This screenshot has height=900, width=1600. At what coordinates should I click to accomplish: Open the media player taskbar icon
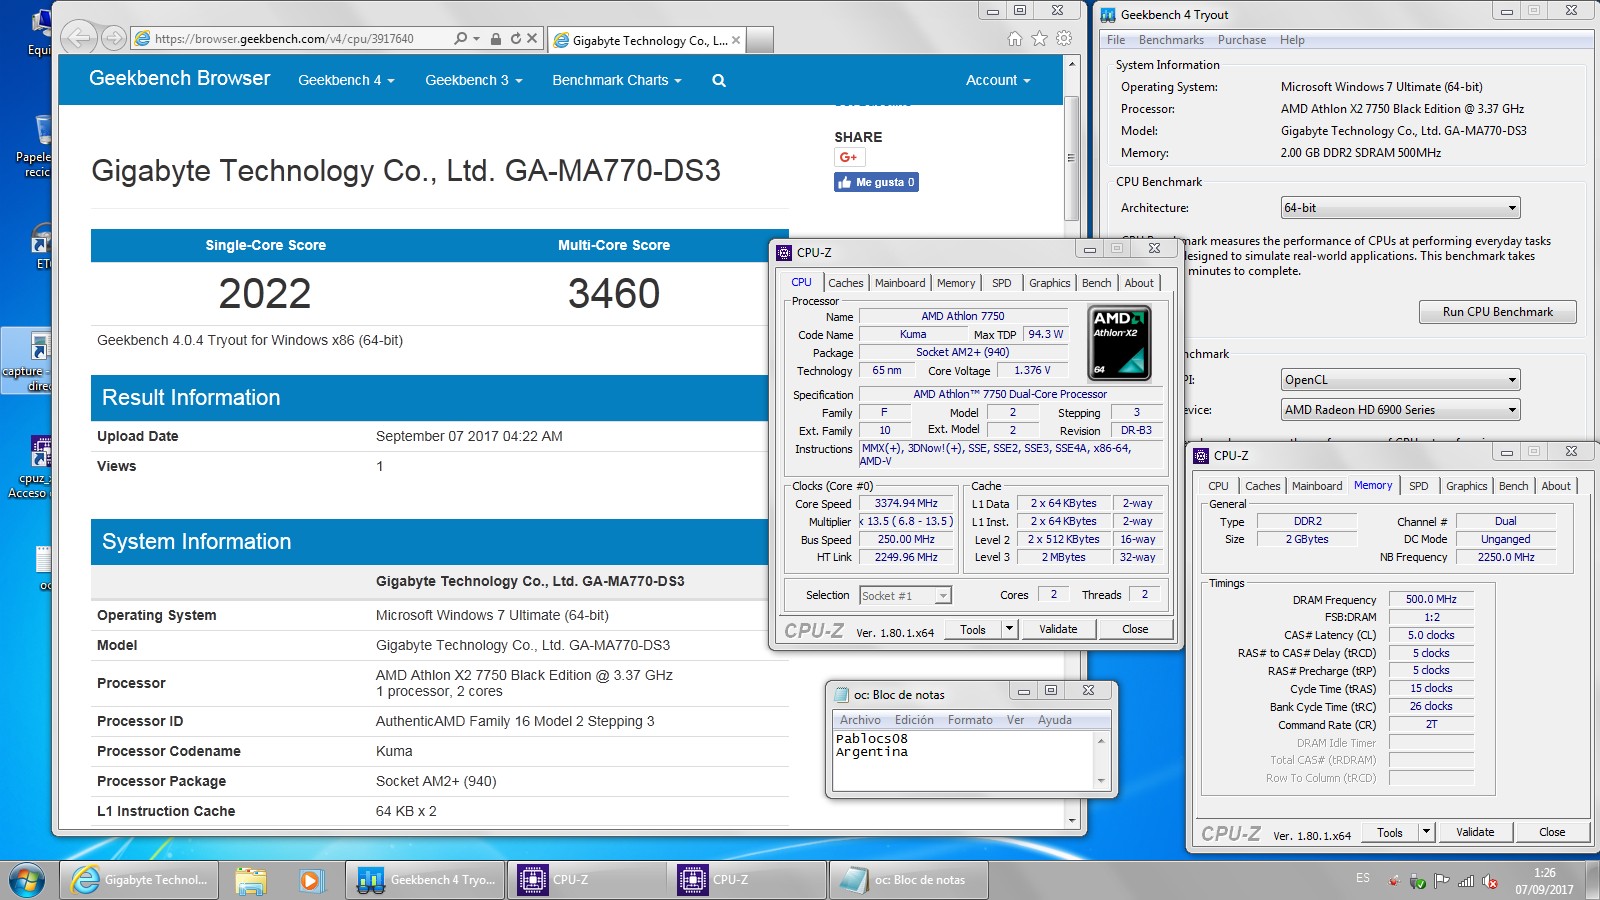[310, 880]
